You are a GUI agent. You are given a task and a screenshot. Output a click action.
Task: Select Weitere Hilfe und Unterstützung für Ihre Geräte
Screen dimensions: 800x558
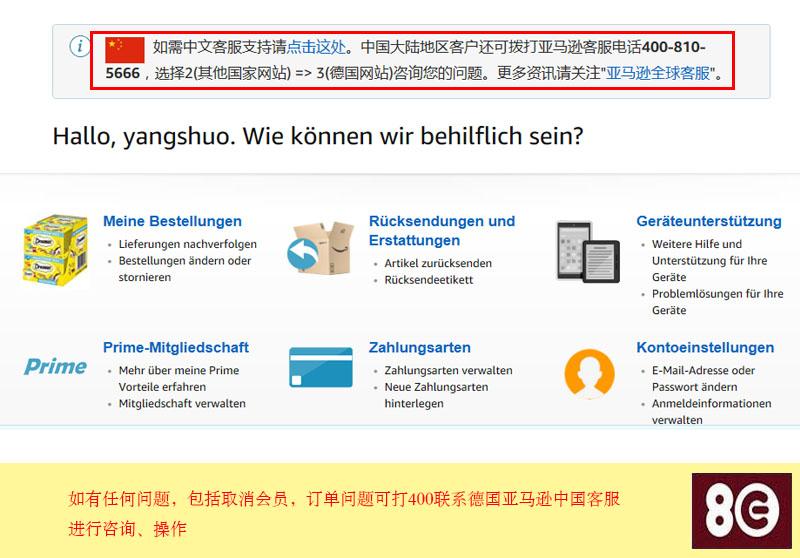(710, 261)
